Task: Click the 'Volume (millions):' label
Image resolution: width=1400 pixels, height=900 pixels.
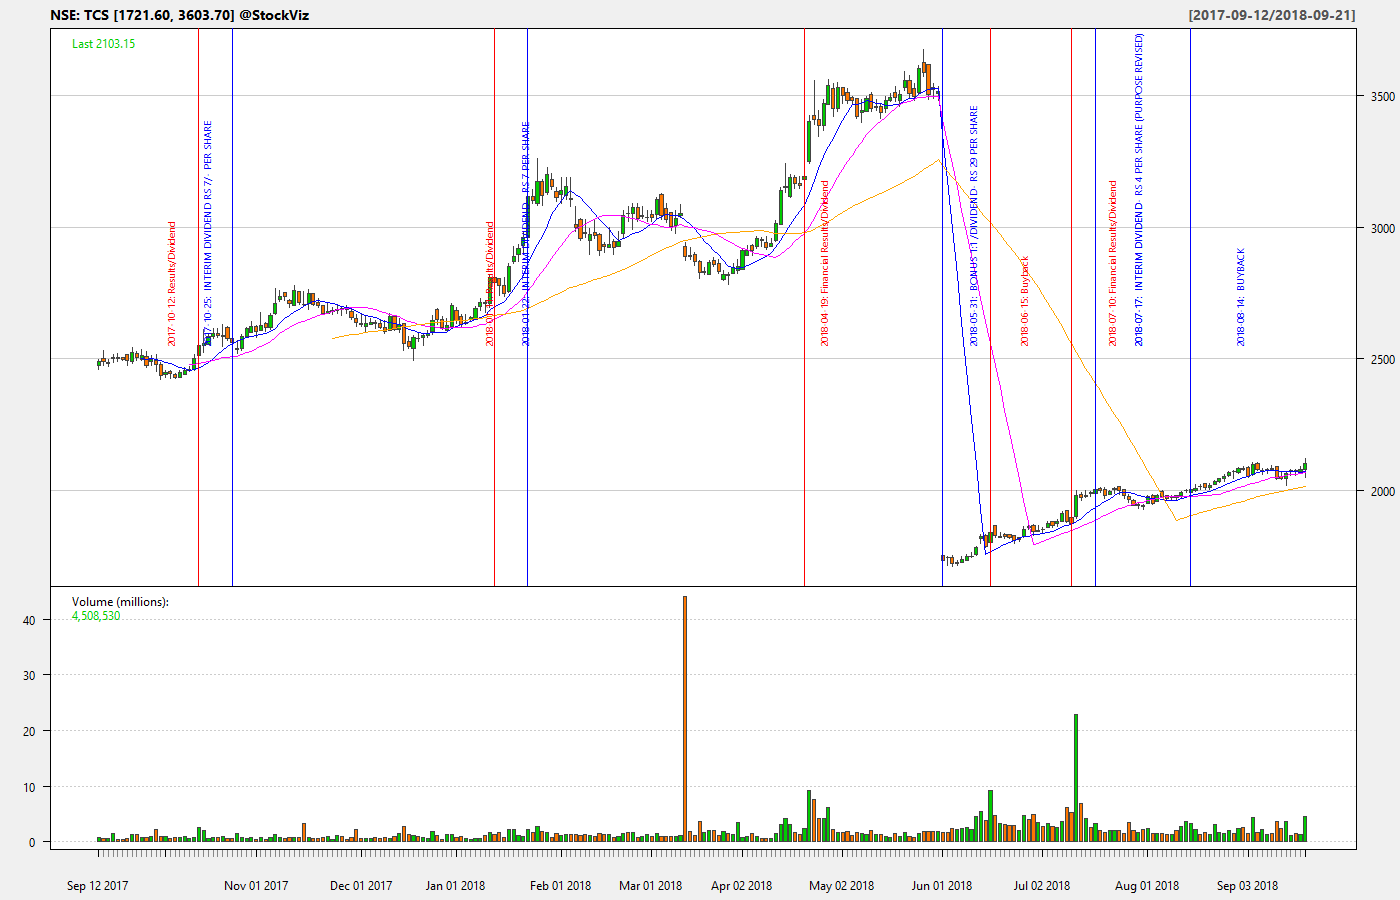Action: coord(120,602)
